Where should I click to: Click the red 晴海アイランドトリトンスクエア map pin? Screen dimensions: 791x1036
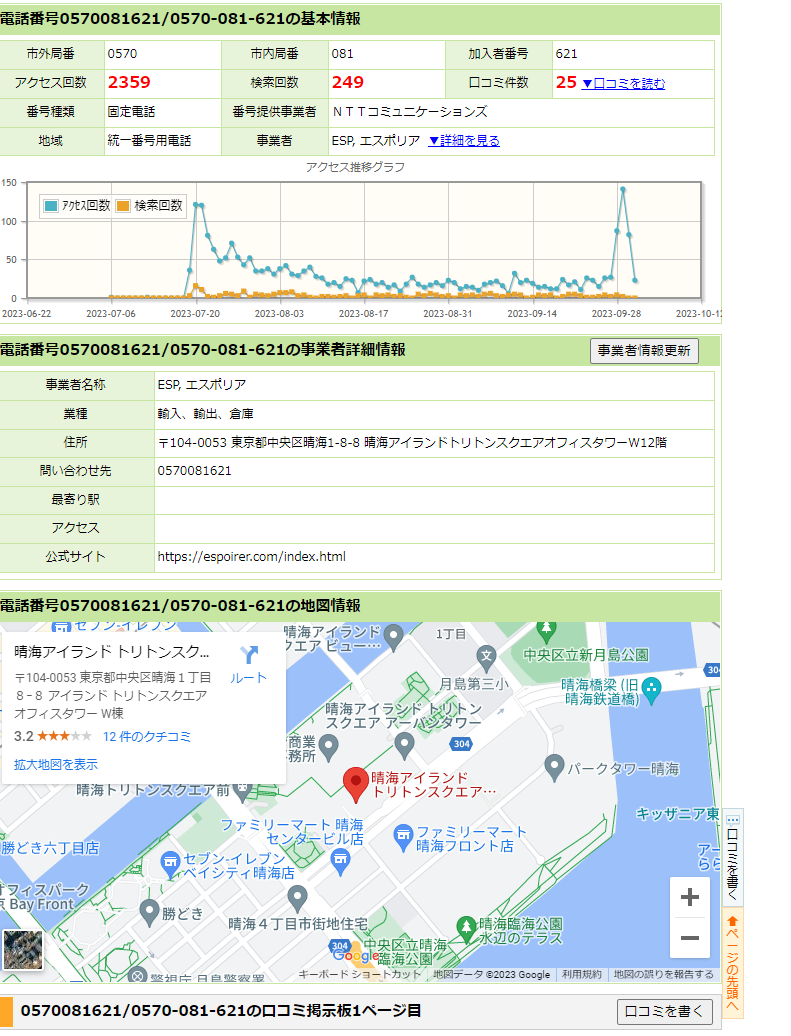pyautogui.click(x=356, y=784)
